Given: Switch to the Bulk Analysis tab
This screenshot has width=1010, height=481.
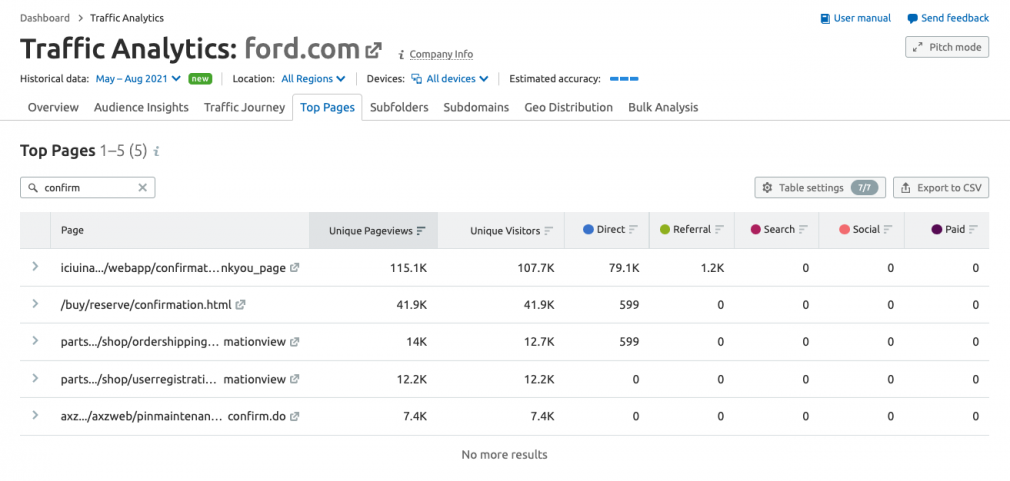Looking at the screenshot, I should tap(663, 108).
